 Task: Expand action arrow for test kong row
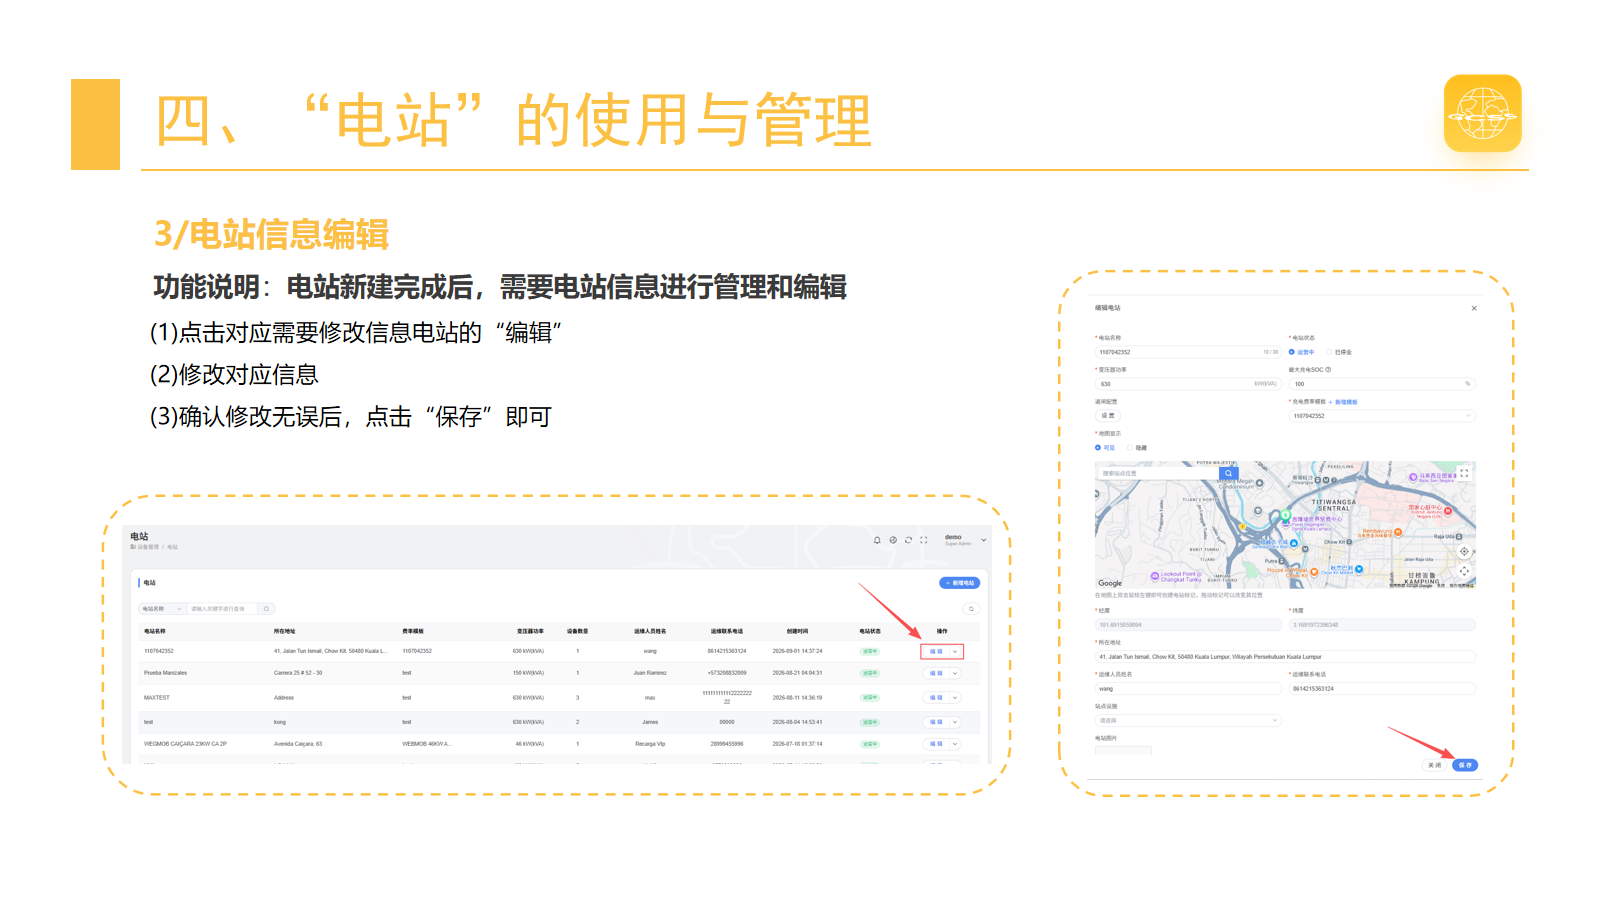coord(955,722)
